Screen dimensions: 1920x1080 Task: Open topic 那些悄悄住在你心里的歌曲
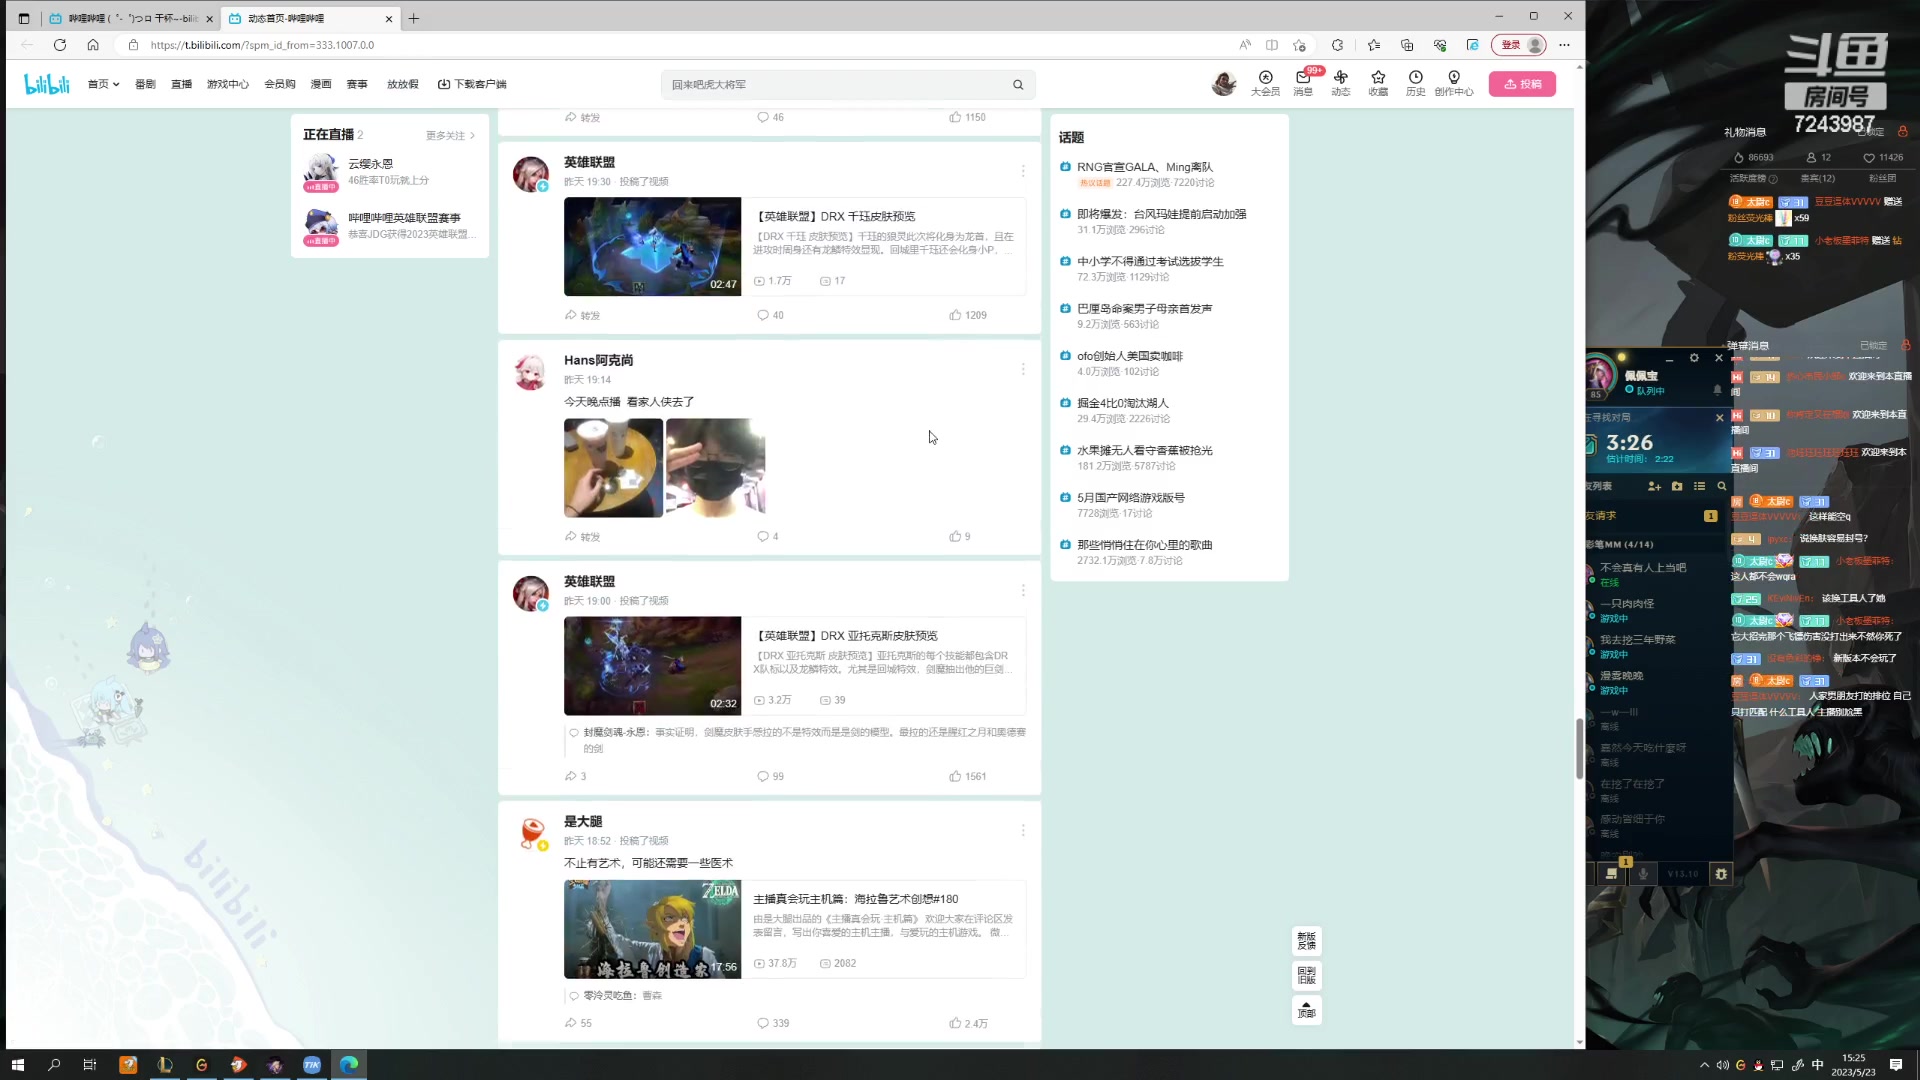click(x=1144, y=545)
